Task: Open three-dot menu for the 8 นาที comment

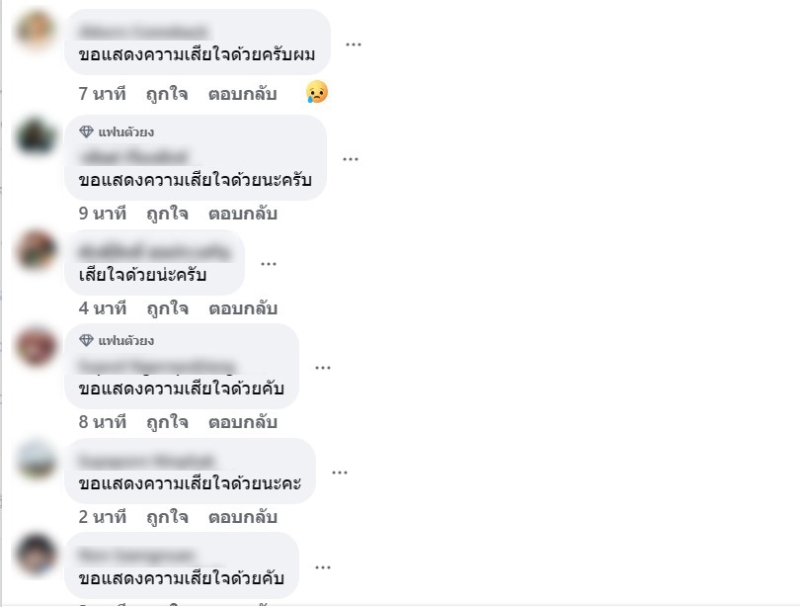Action: click(322, 368)
